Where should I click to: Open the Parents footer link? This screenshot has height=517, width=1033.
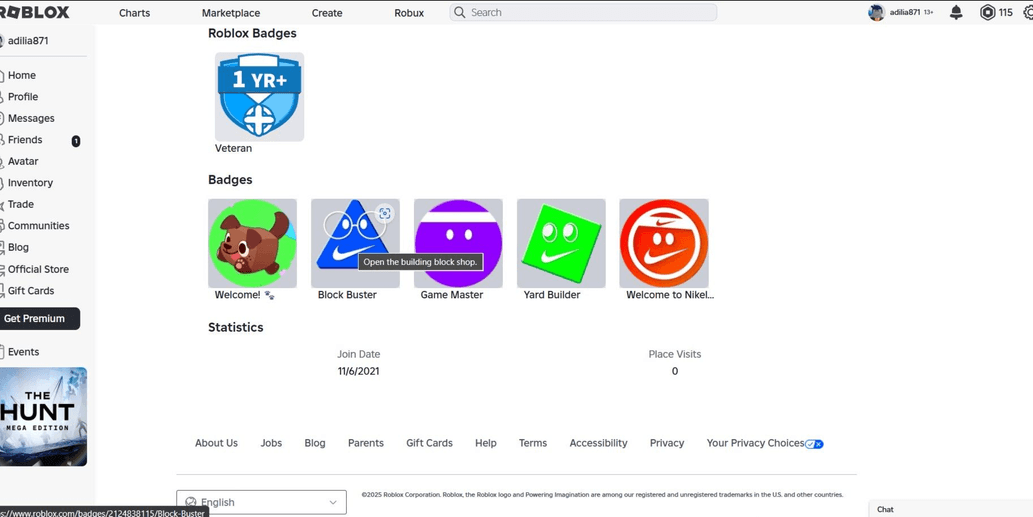click(x=366, y=443)
